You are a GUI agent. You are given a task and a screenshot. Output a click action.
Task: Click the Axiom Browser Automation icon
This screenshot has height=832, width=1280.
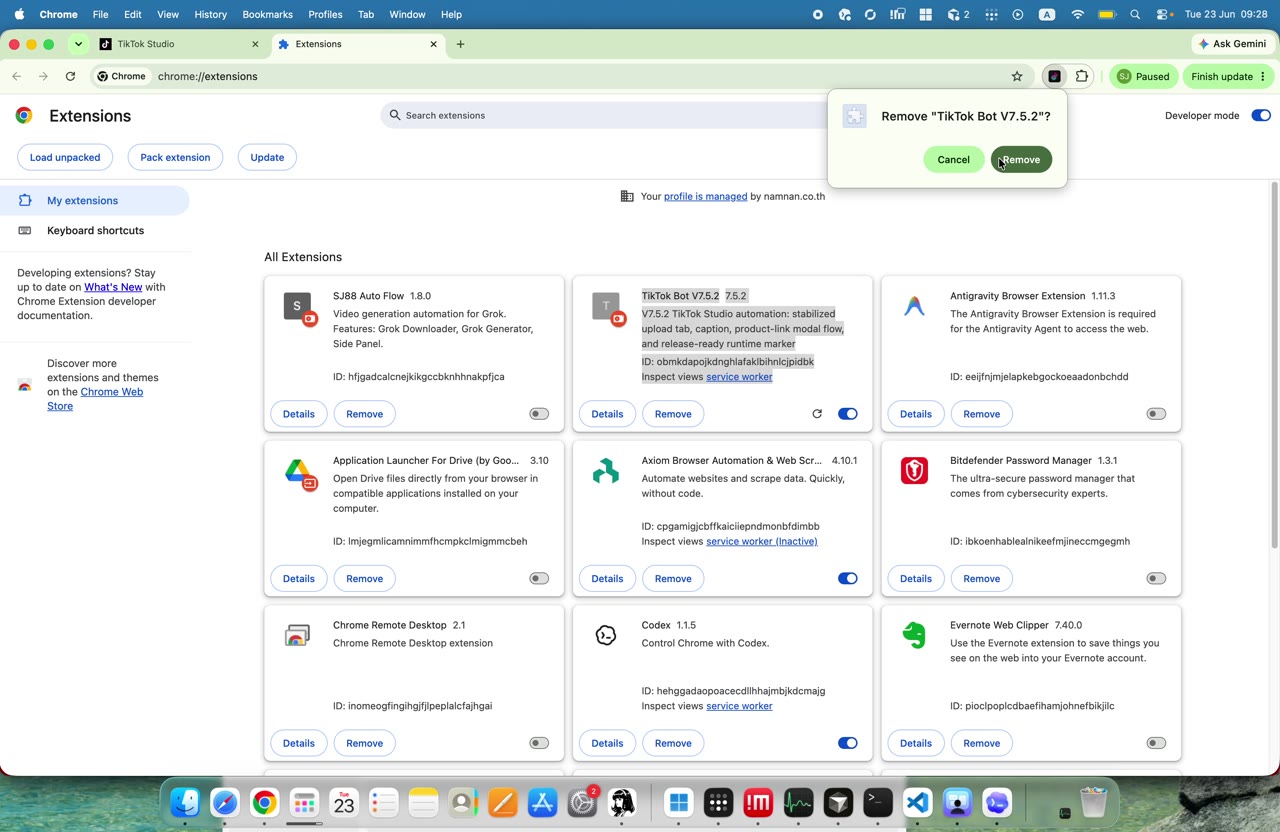(606, 471)
